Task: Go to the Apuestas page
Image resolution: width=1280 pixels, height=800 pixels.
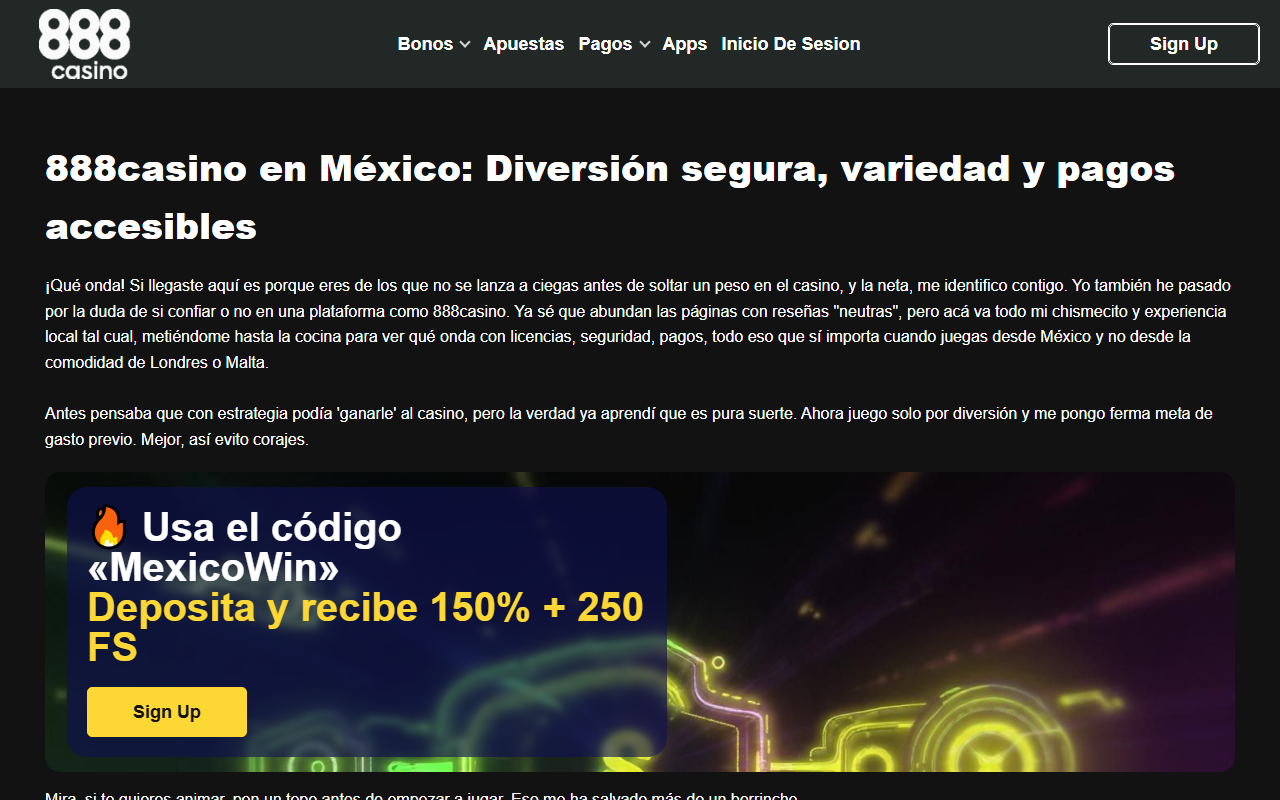Action: tap(523, 44)
